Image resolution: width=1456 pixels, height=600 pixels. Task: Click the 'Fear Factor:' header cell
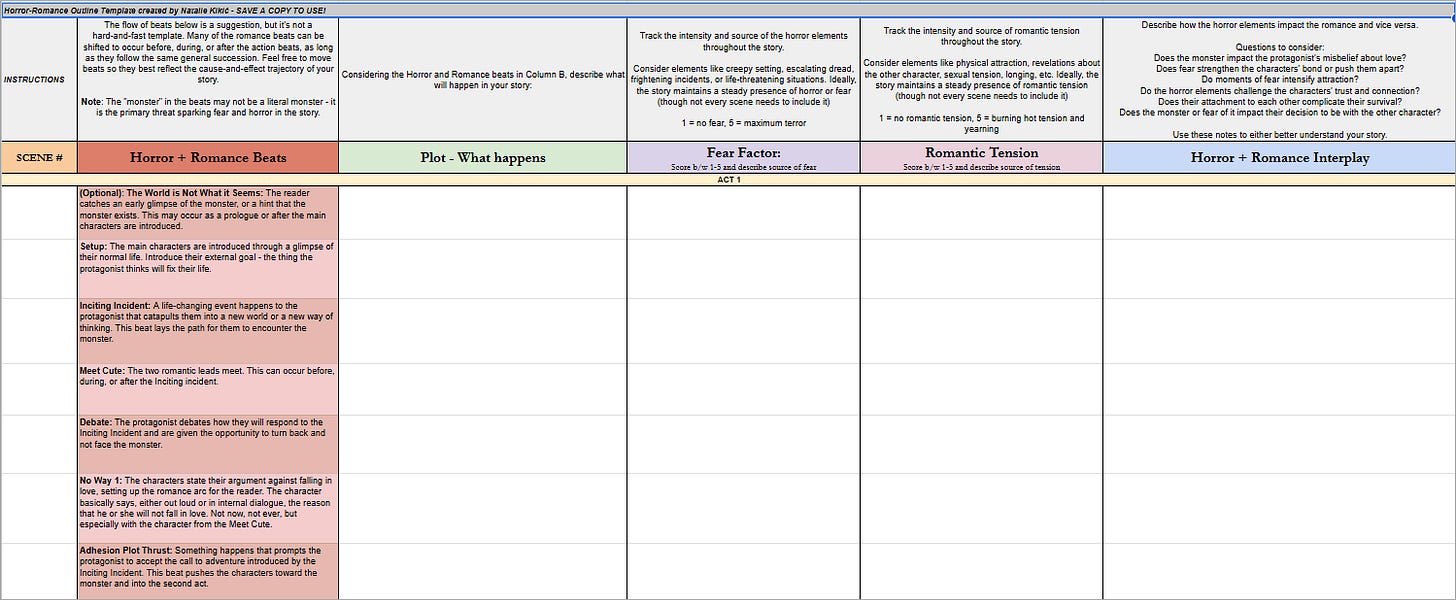tap(743, 157)
